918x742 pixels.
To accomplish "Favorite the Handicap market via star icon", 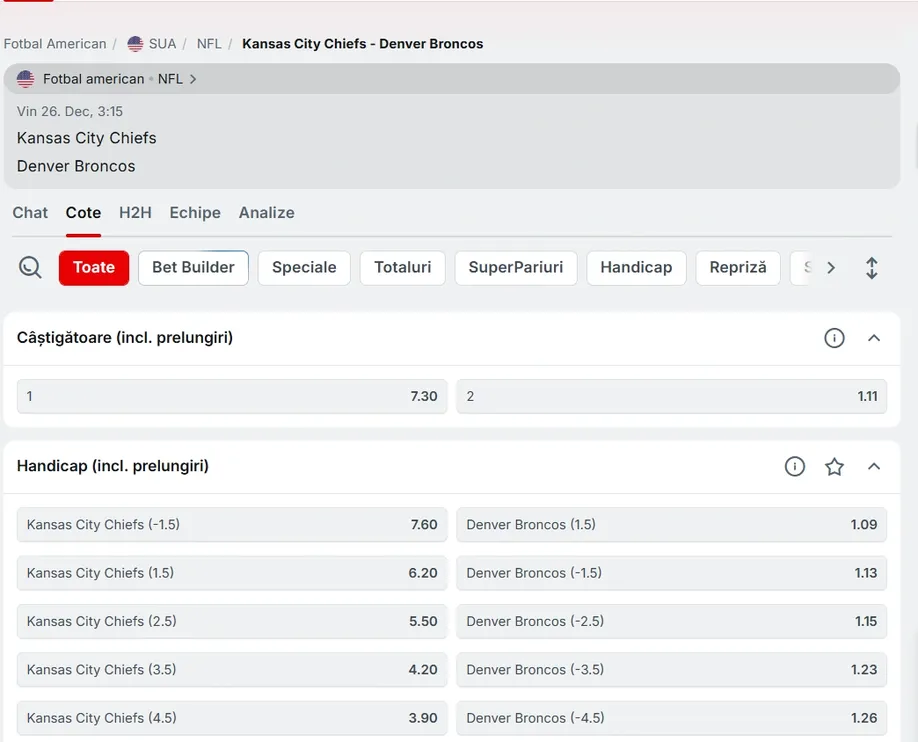I will tap(834, 466).
